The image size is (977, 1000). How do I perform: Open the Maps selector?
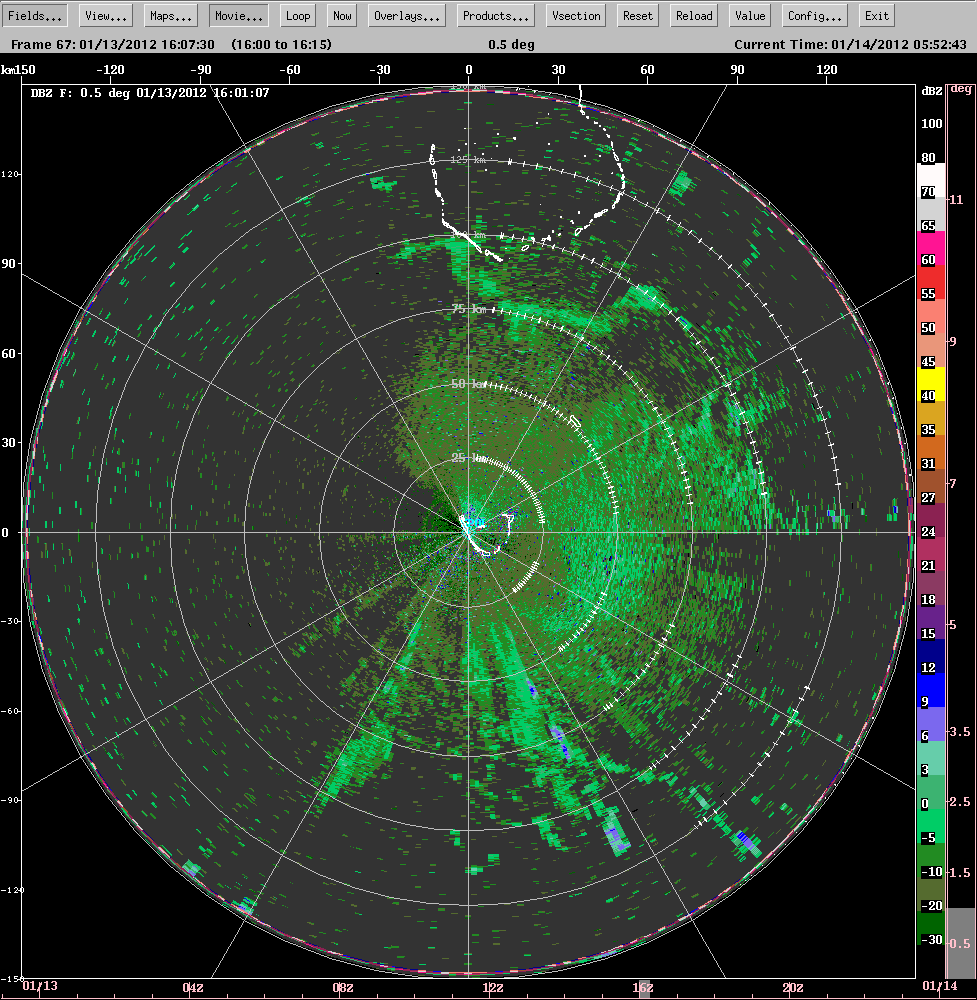coord(169,15)
